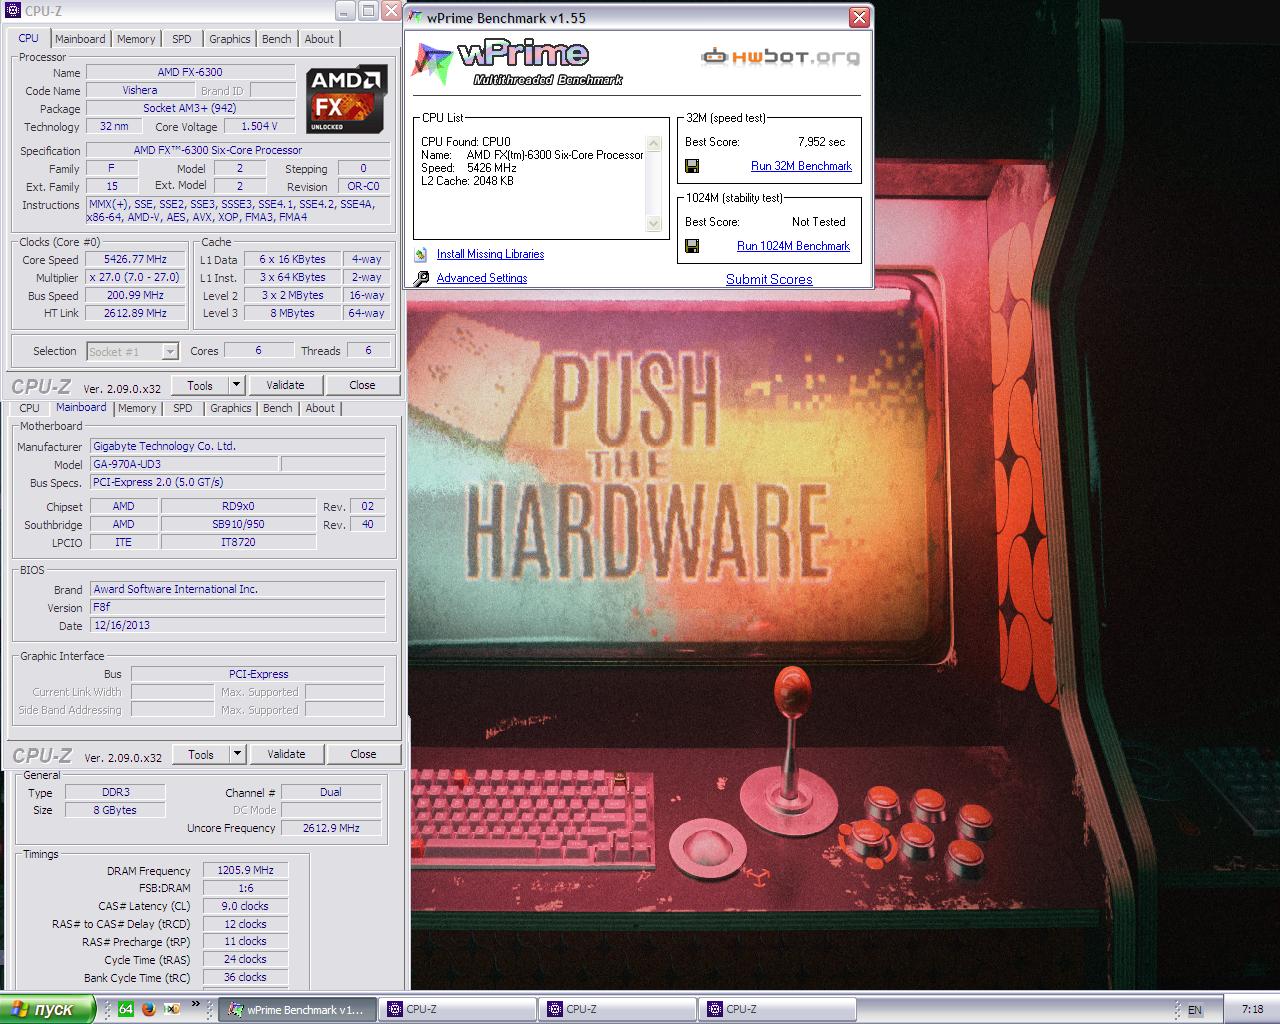Open the Socket #1 selection dropdown
Screen dimensions: 1280x1024
pyautogui.click(x=170, y=351)
